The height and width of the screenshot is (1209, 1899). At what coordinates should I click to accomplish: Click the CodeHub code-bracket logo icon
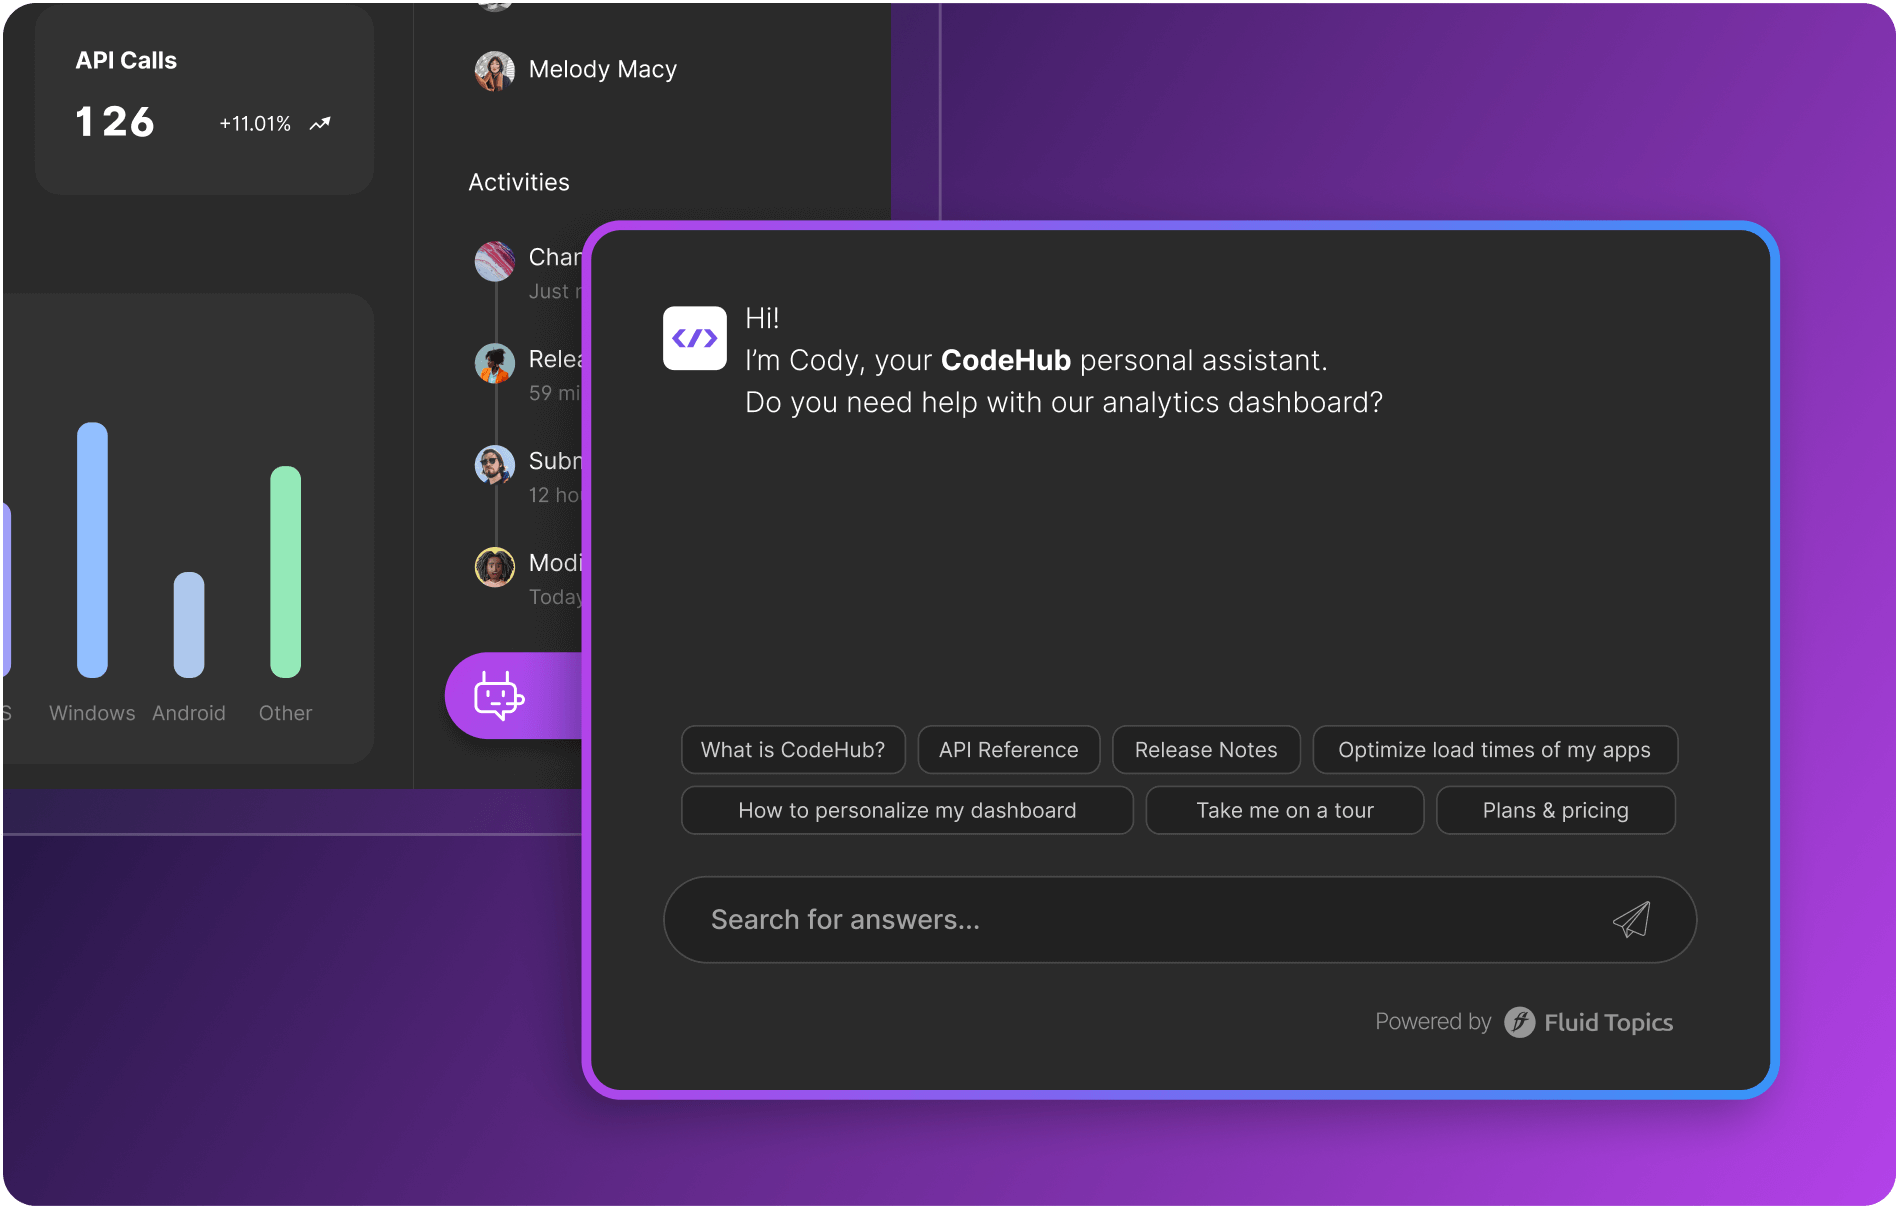click(695, 338)
